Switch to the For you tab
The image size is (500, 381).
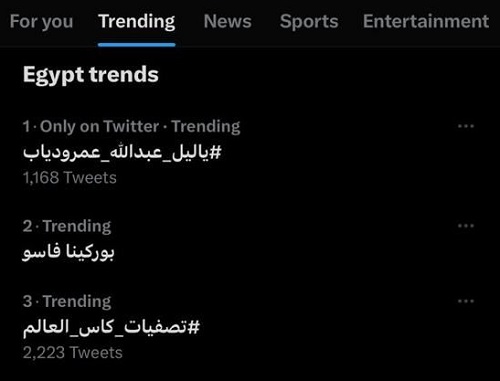coord(41,22)
